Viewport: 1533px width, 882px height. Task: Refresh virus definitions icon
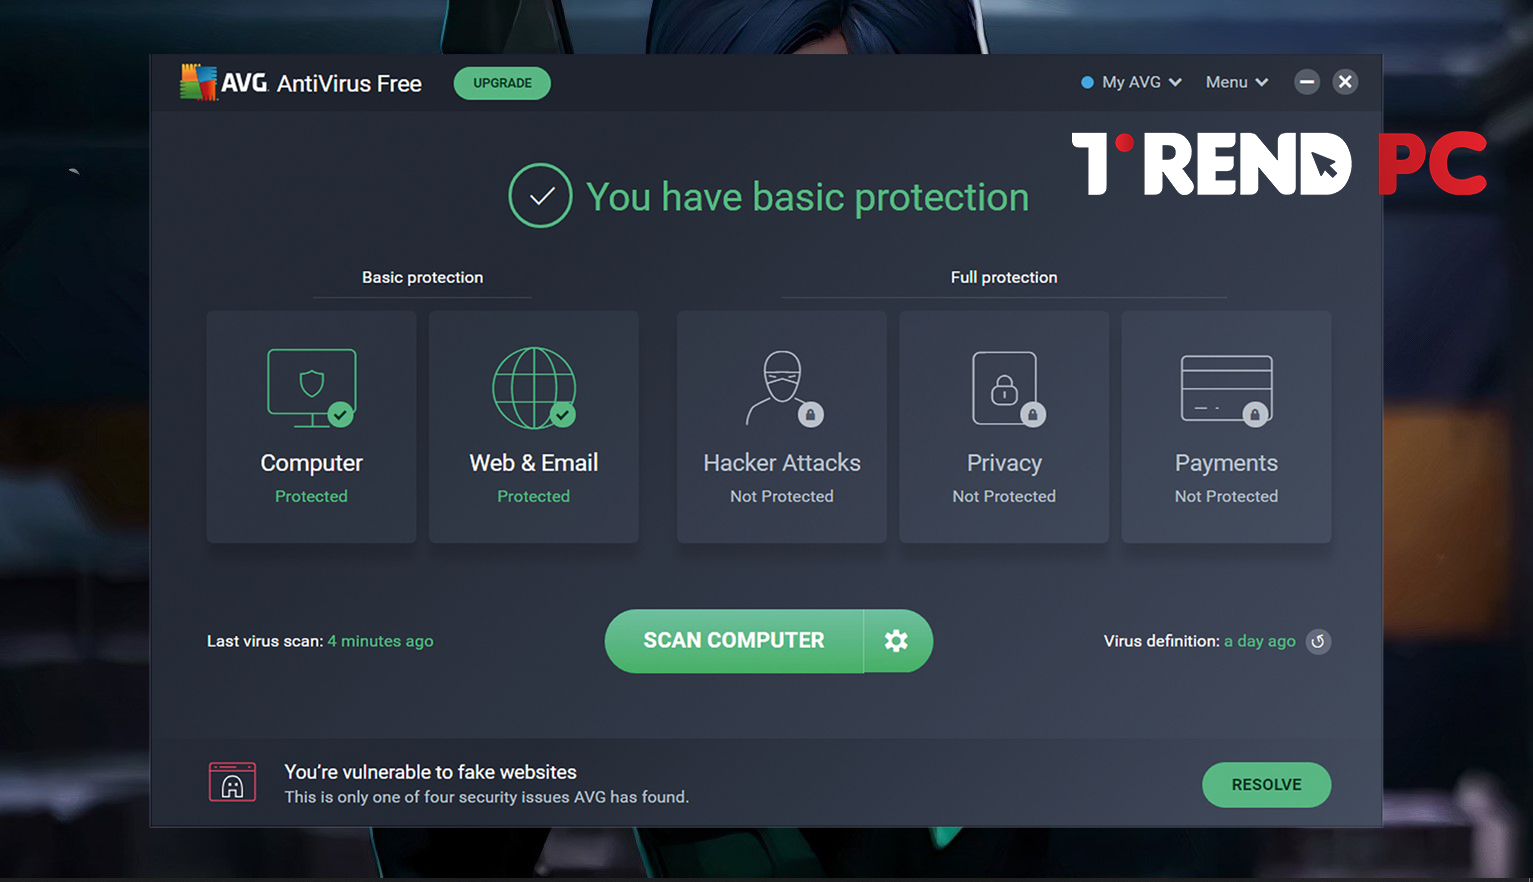tap(1318, 641)
